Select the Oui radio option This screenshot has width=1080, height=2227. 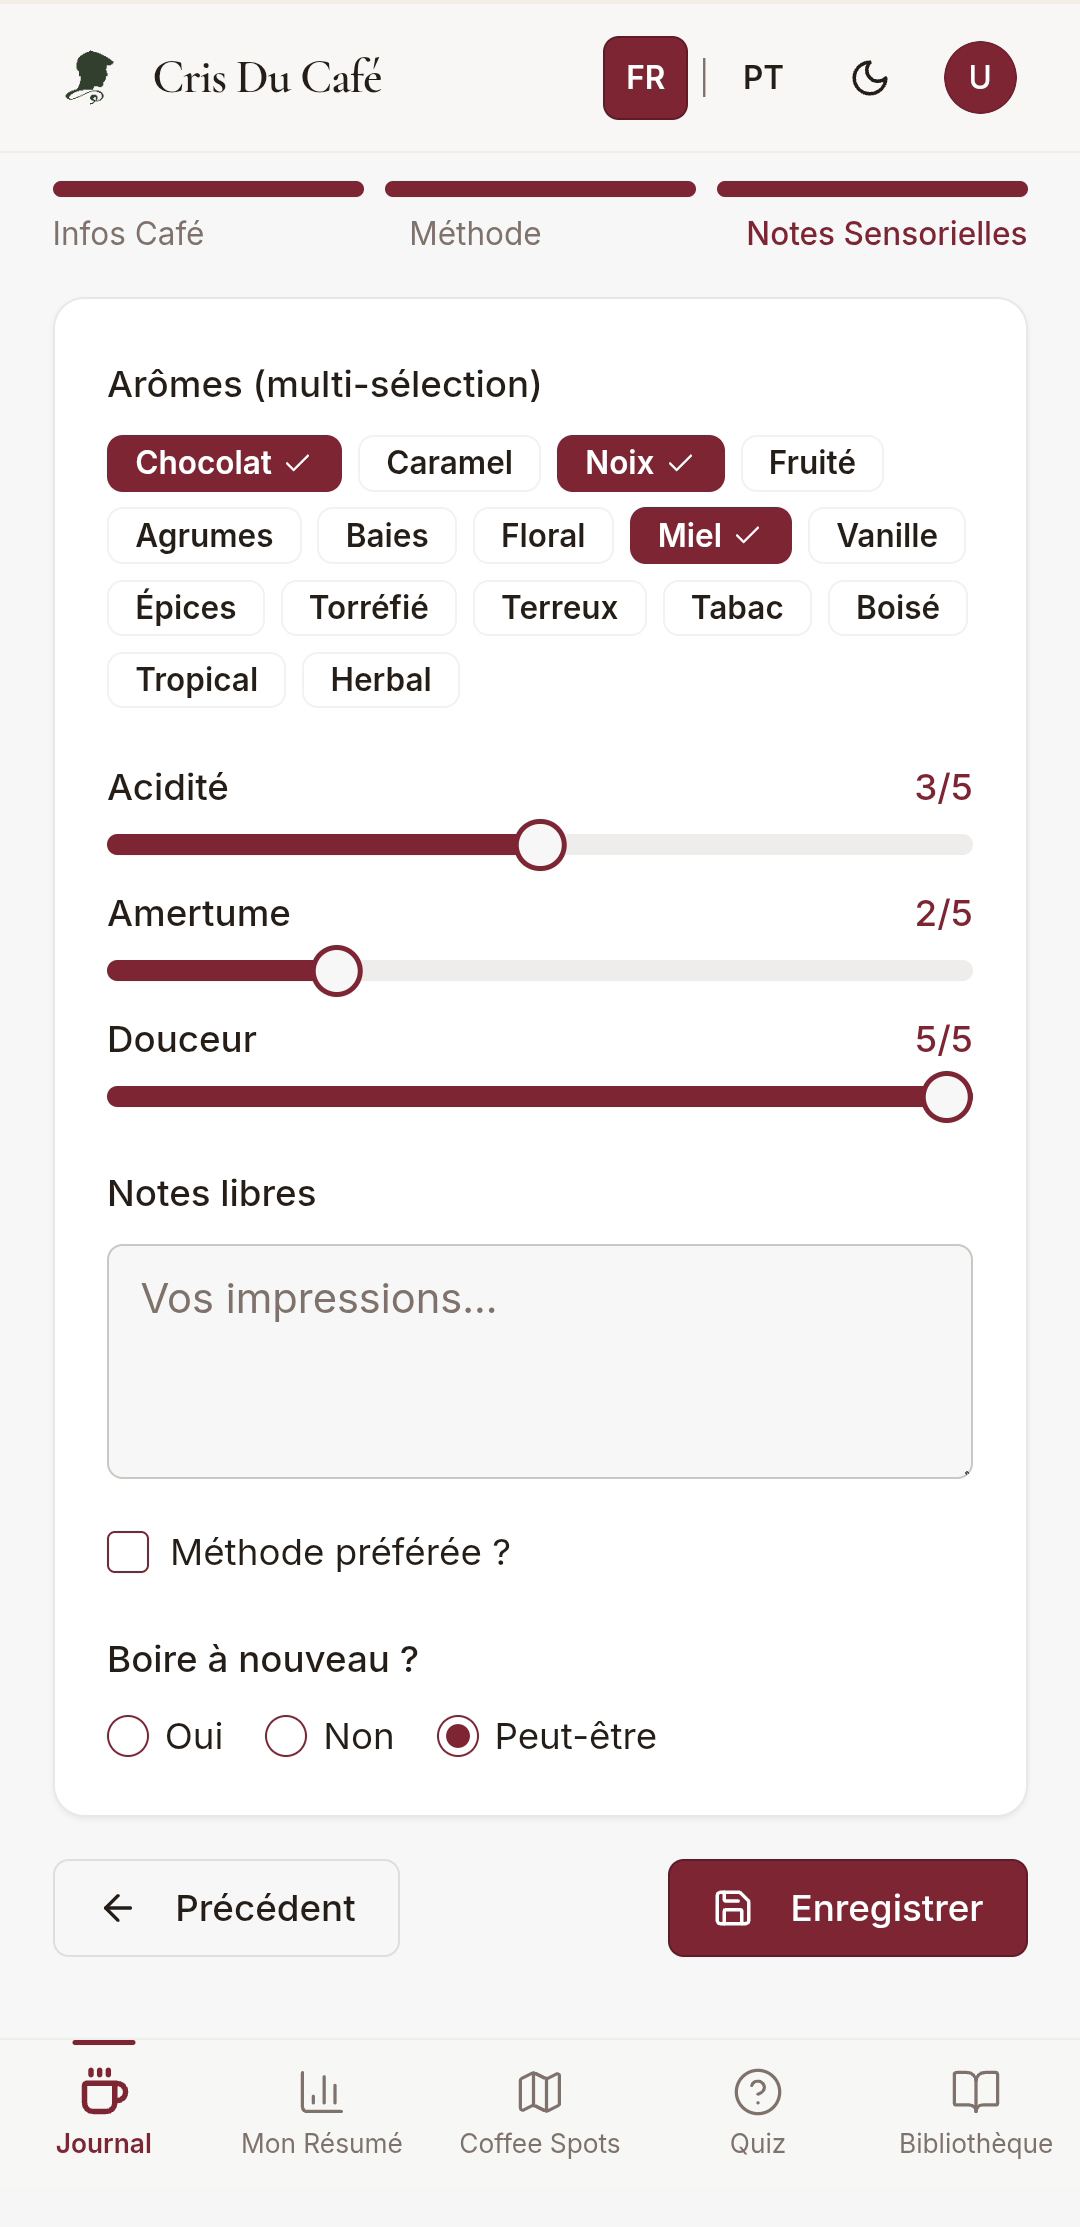[x=128, y=1736]
